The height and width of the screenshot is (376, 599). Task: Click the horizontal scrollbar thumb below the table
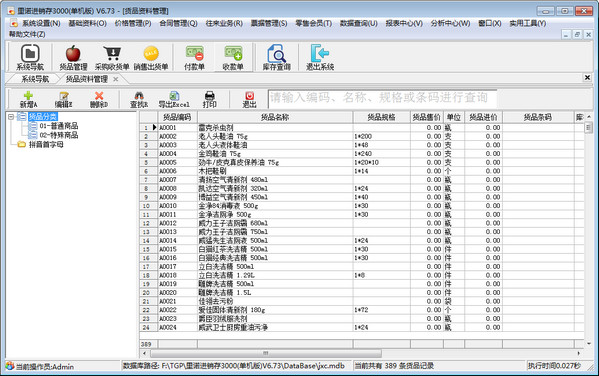(x=266, y=353)
